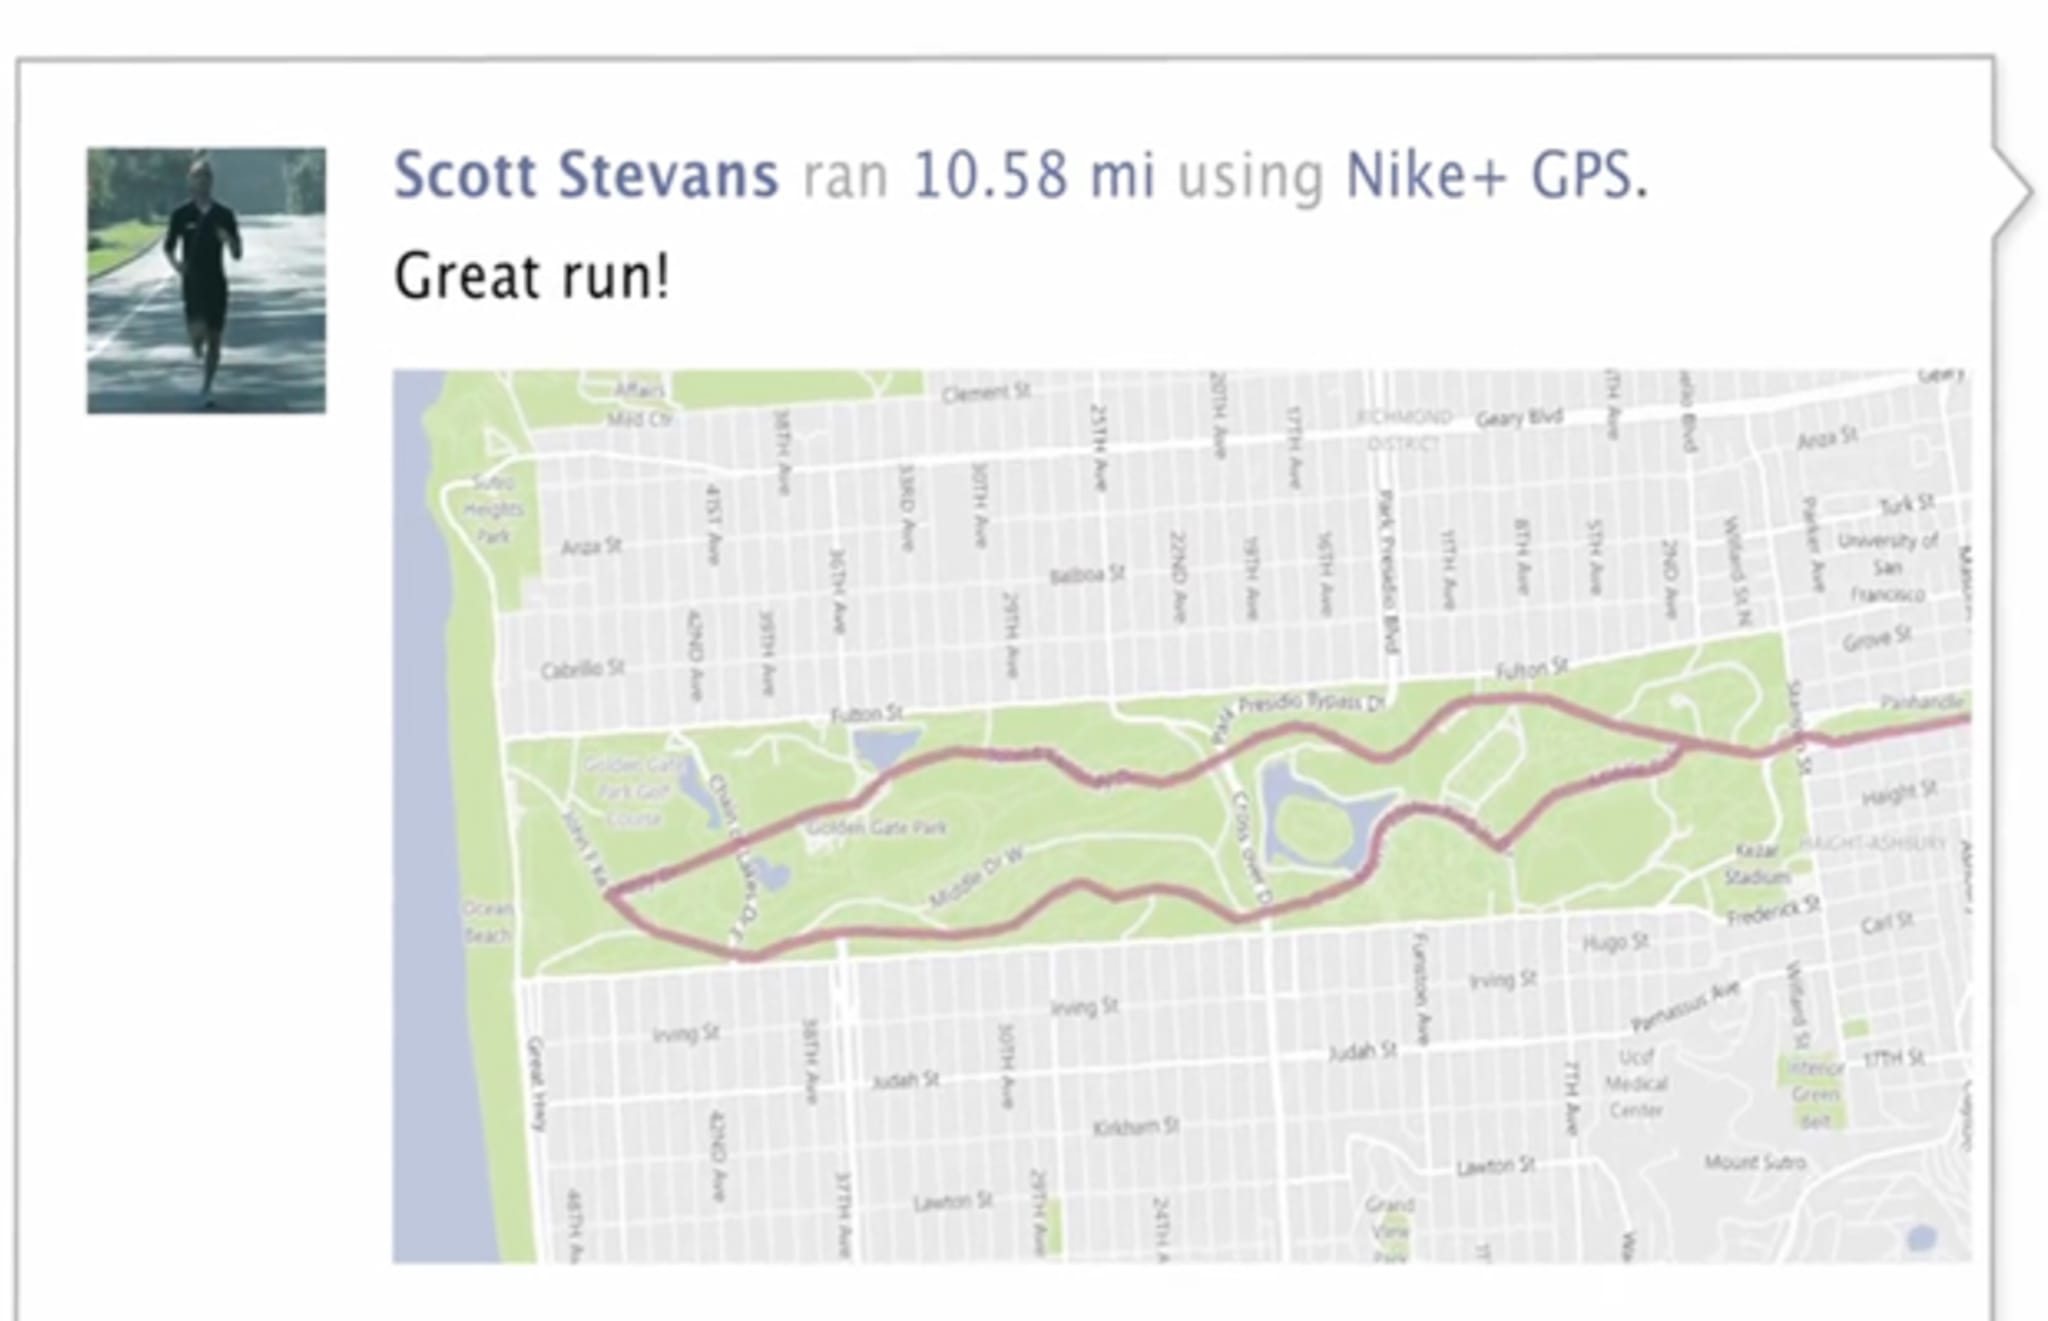Click the Golden Gate Park label on map
The image size is (2048, 1321).
point(876,828)
